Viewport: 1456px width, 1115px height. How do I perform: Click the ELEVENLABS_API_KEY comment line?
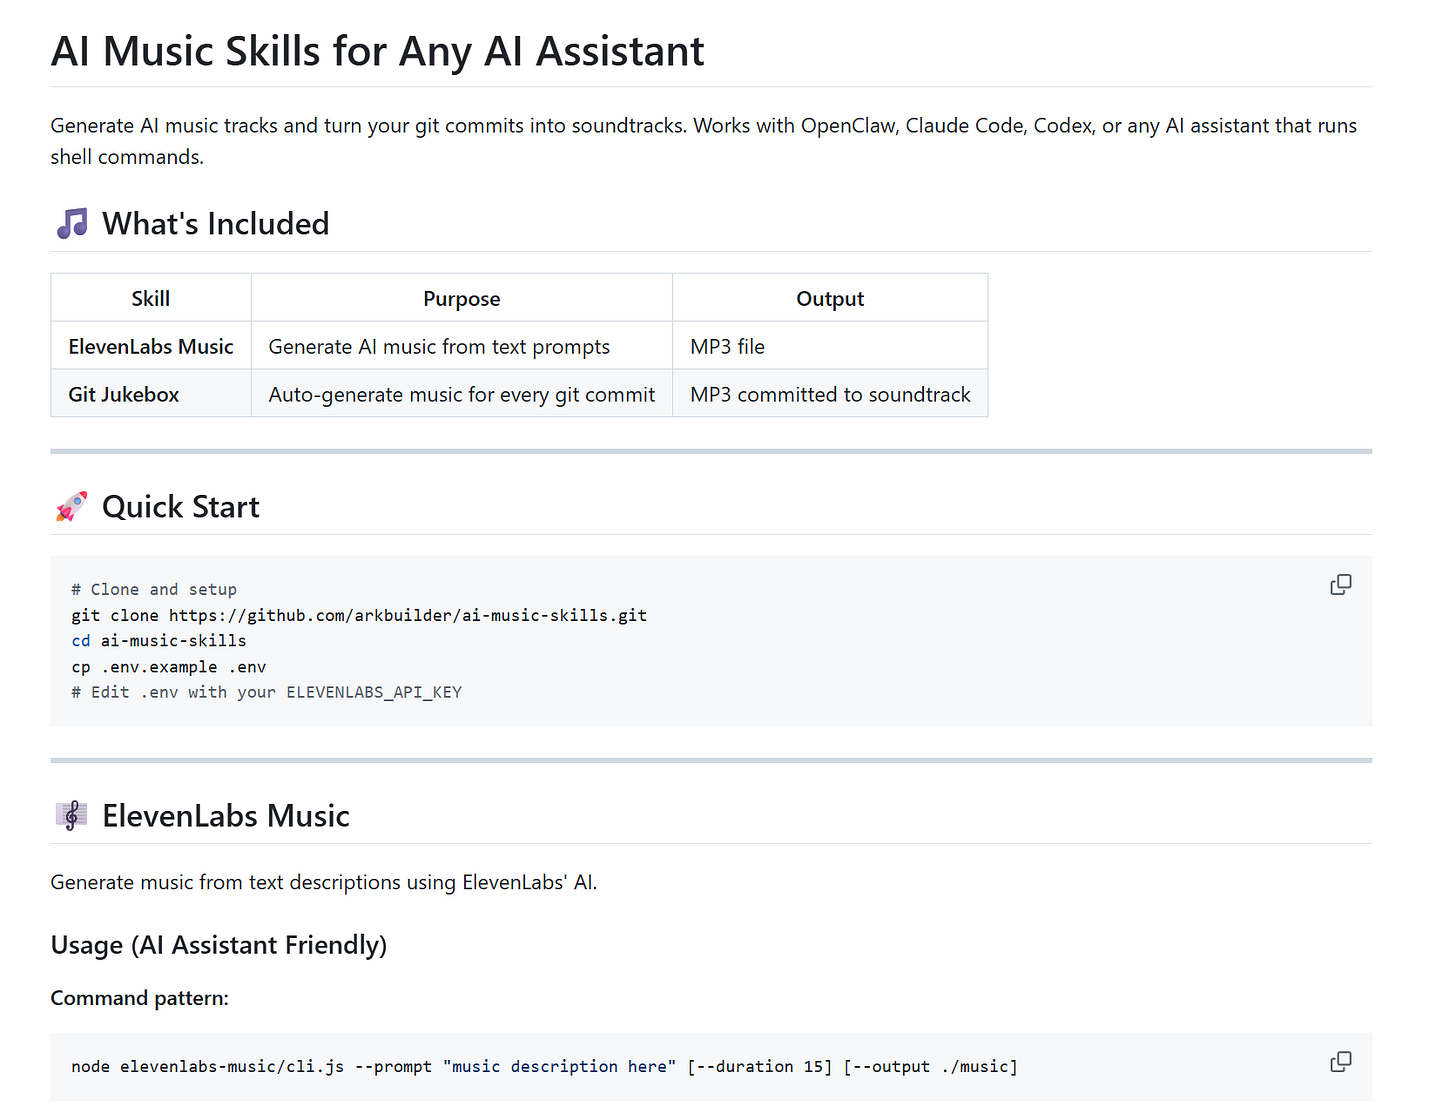pyautogui.click(x=267, y=692)
